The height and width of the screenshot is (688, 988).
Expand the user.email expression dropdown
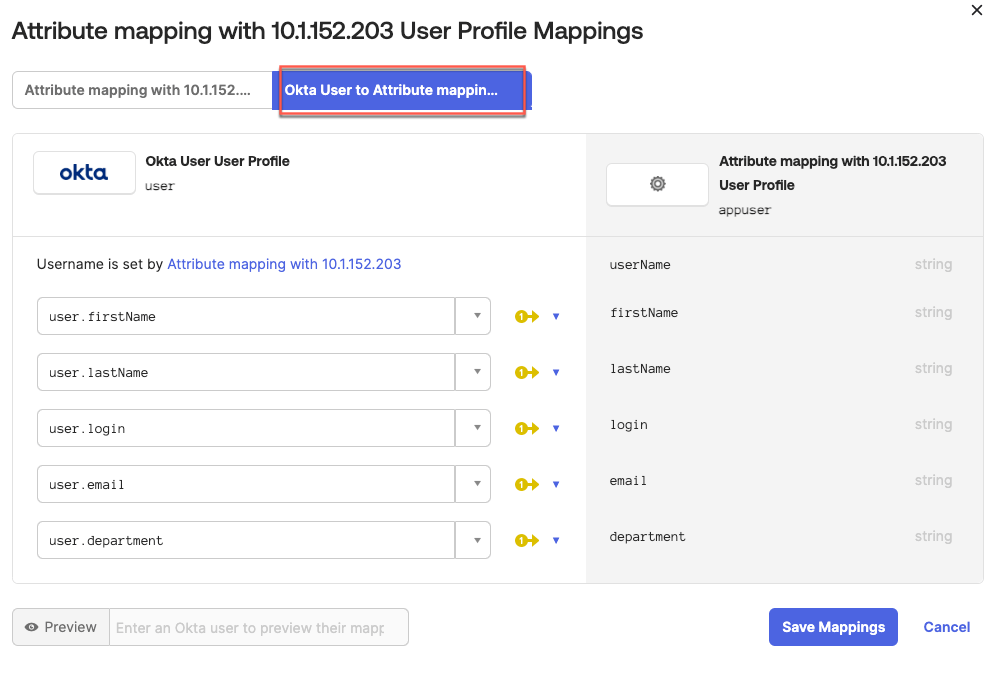point(473,484)
